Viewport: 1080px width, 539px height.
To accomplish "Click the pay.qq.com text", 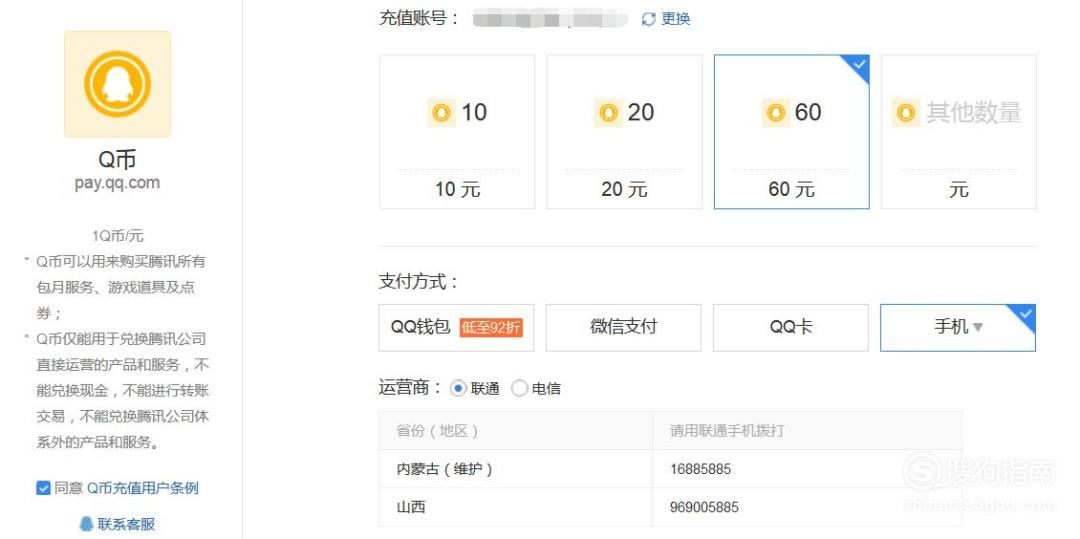I will click(117, 183).
